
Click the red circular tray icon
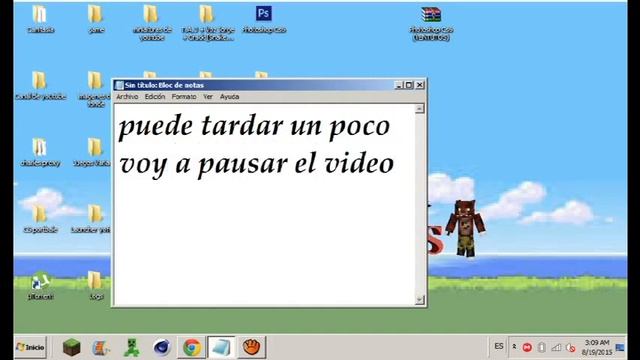527,347
